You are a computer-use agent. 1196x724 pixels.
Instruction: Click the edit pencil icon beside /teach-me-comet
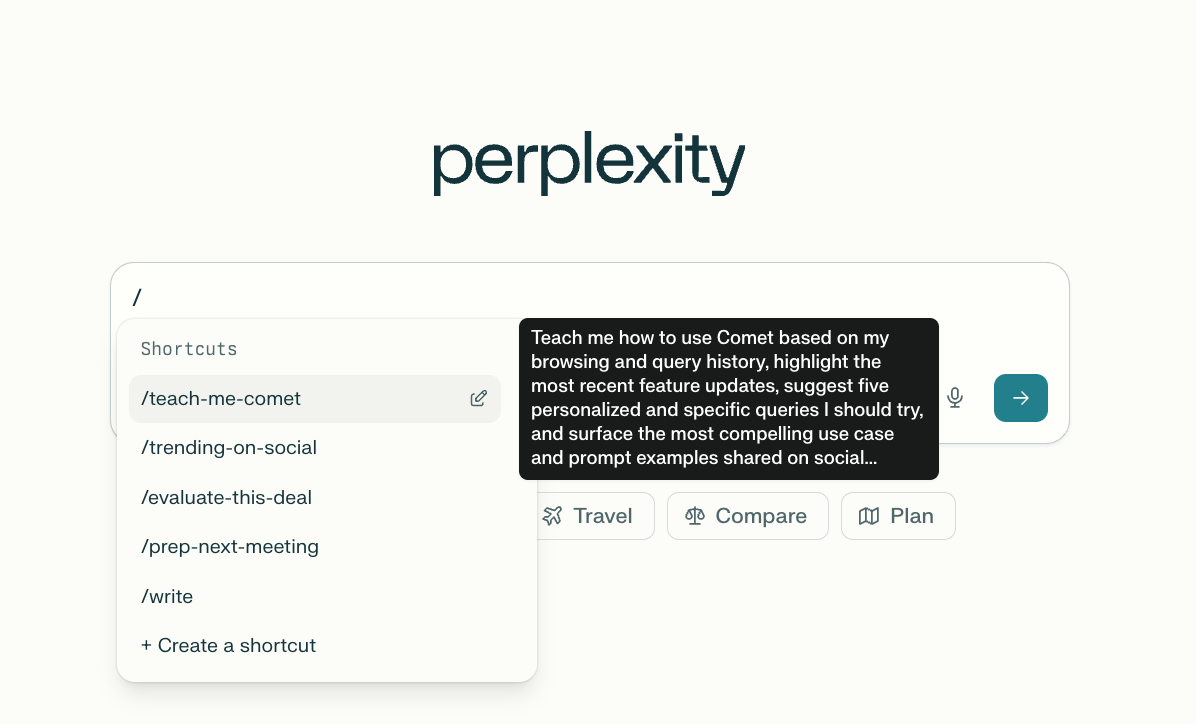pyautogui.click(x=479, y=398)
